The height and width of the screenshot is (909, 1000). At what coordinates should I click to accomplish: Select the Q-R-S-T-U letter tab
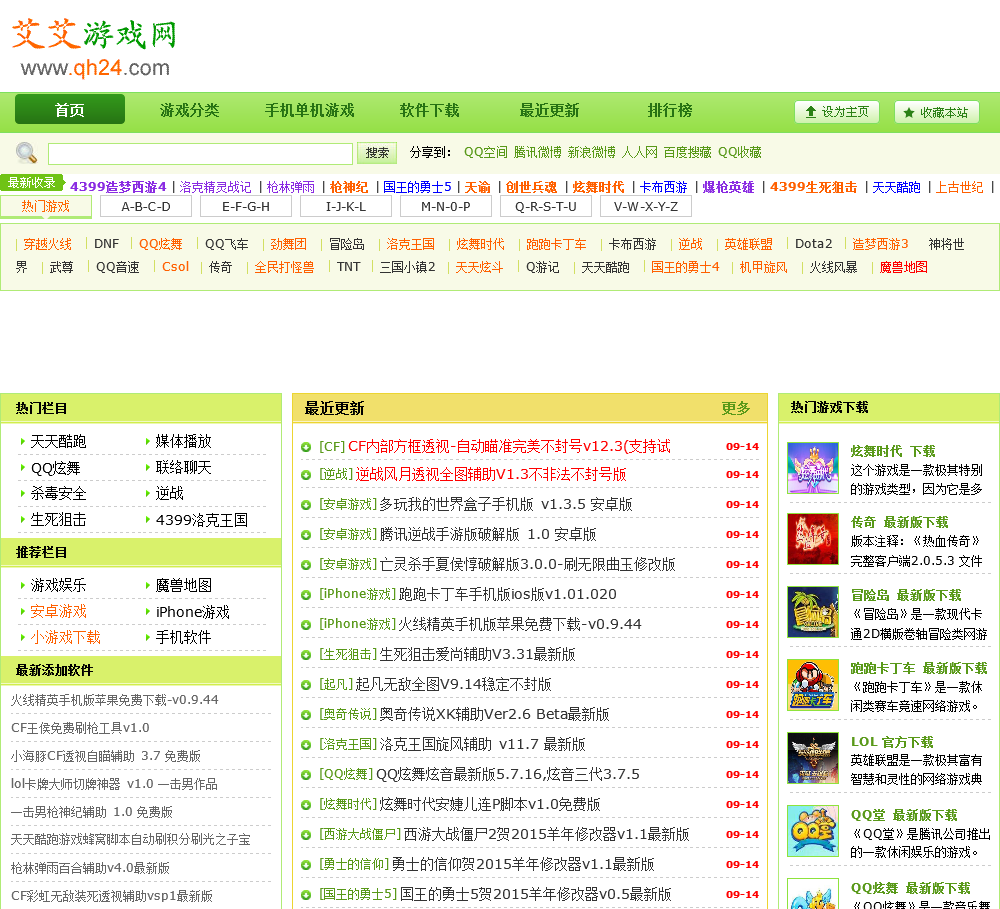click(546, 207)
